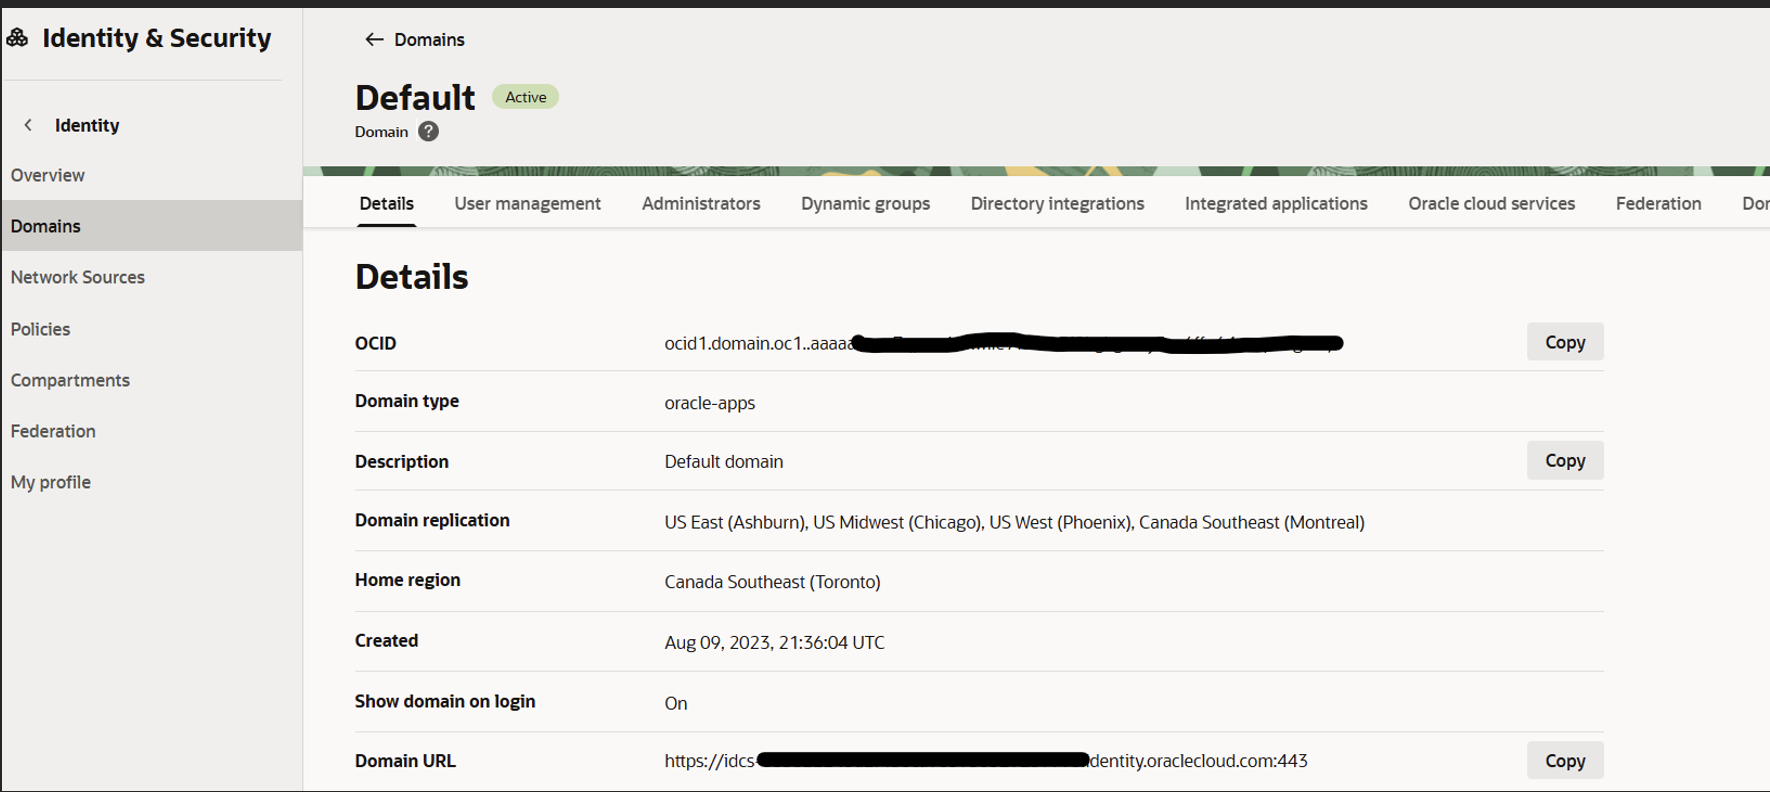
Task: Click the left arrow beside Domains
Action: point(374,39)
